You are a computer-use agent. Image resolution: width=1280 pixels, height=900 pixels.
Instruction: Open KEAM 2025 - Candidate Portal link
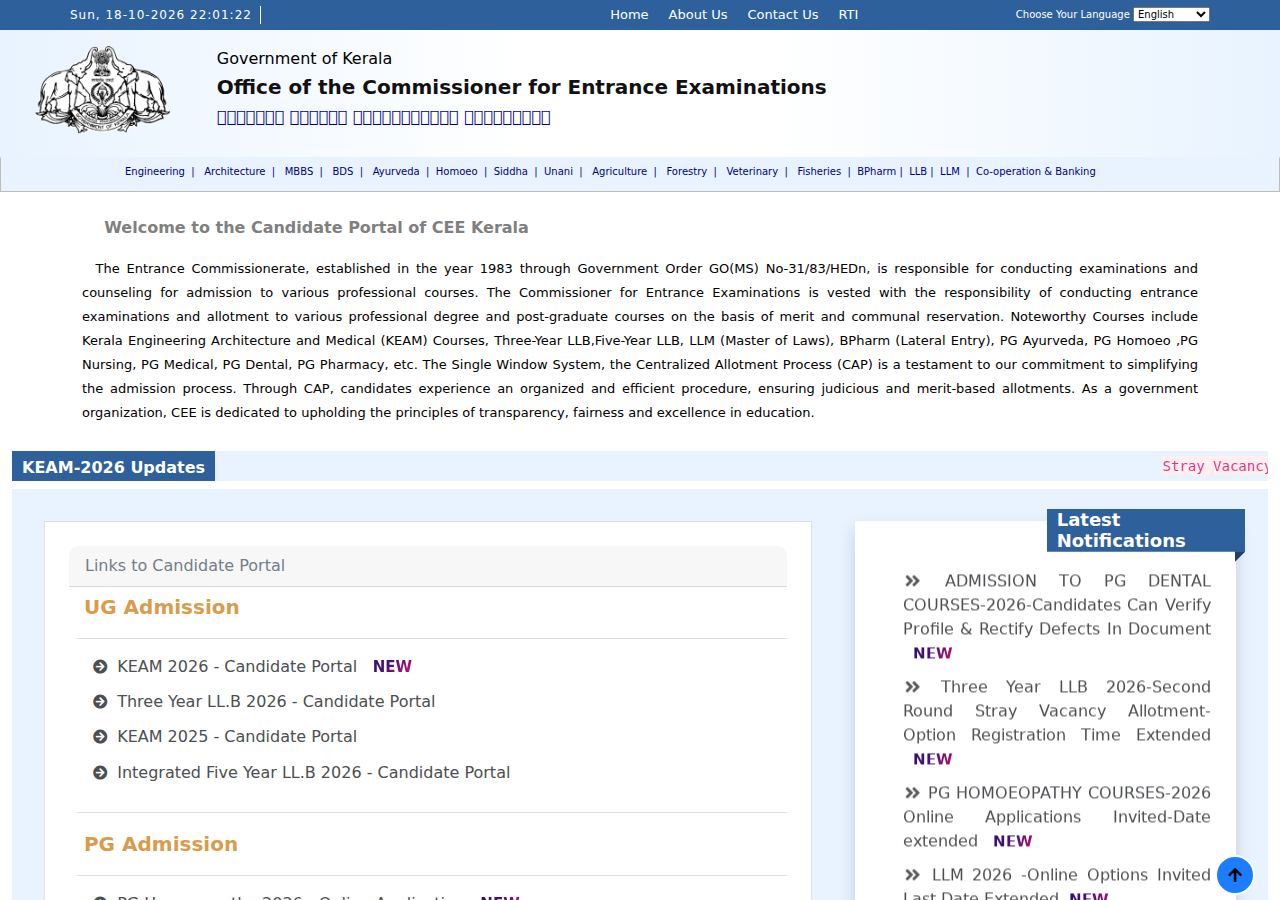[x=237, y=737]
